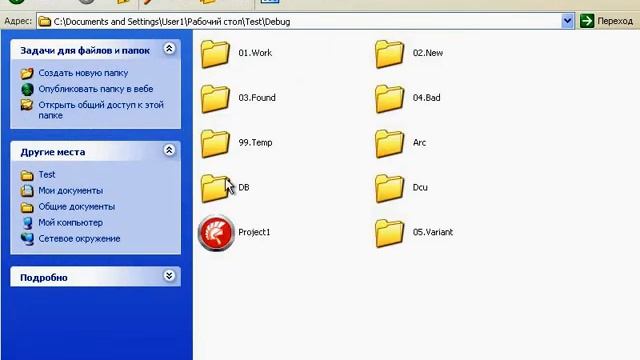
Task: Select the 03.Found folder icon
Action: [x=215, y=98]
